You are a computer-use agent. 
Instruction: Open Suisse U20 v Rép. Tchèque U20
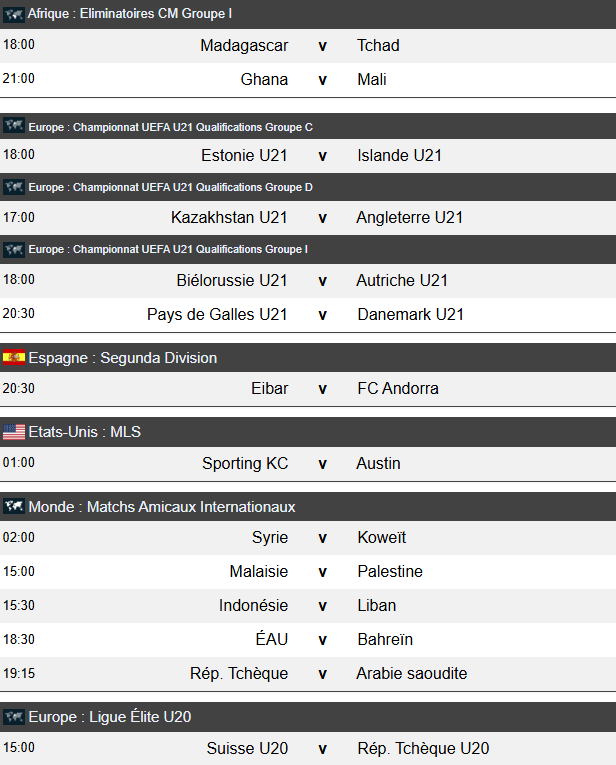[322, 749]
